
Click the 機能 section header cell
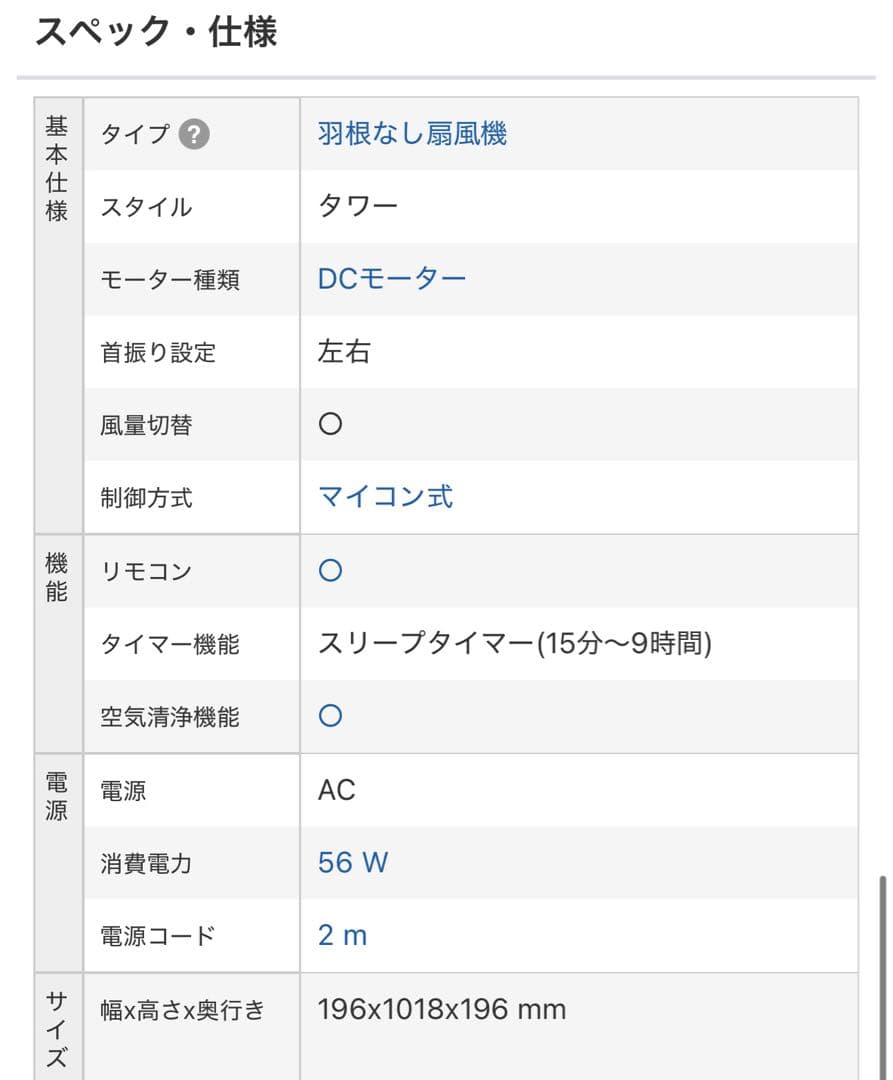[x=57, y=578]
